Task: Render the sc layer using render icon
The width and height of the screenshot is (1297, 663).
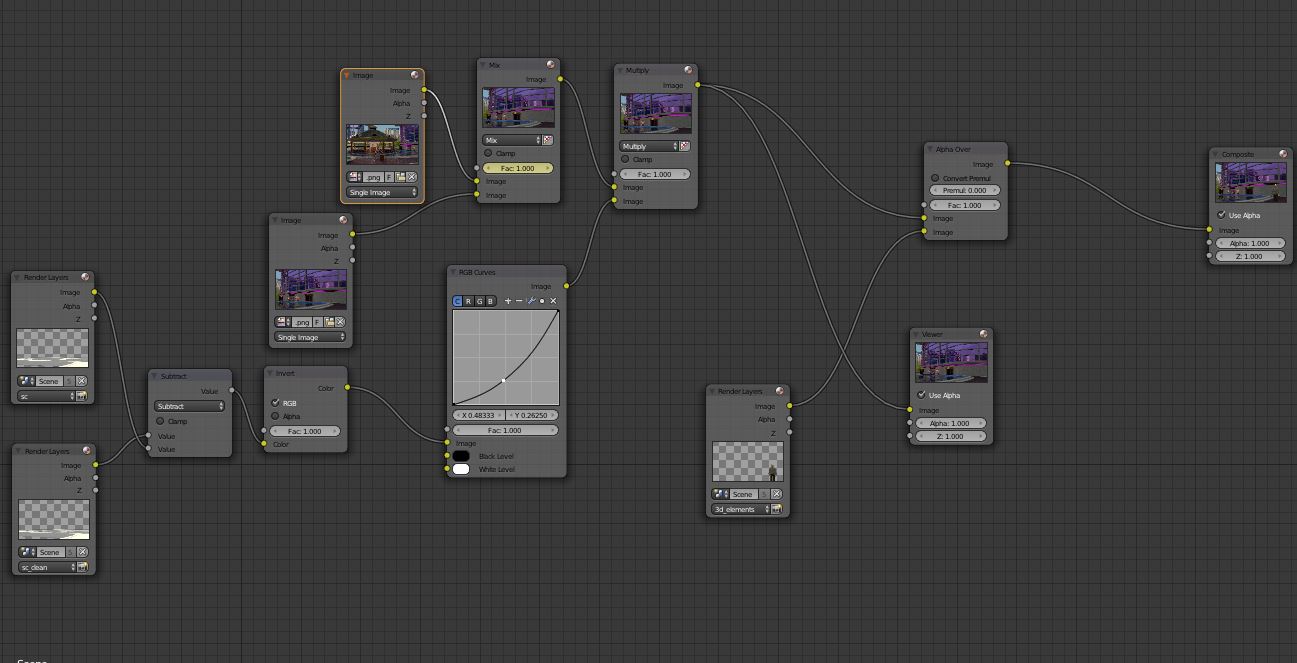Action: [82, 396]
